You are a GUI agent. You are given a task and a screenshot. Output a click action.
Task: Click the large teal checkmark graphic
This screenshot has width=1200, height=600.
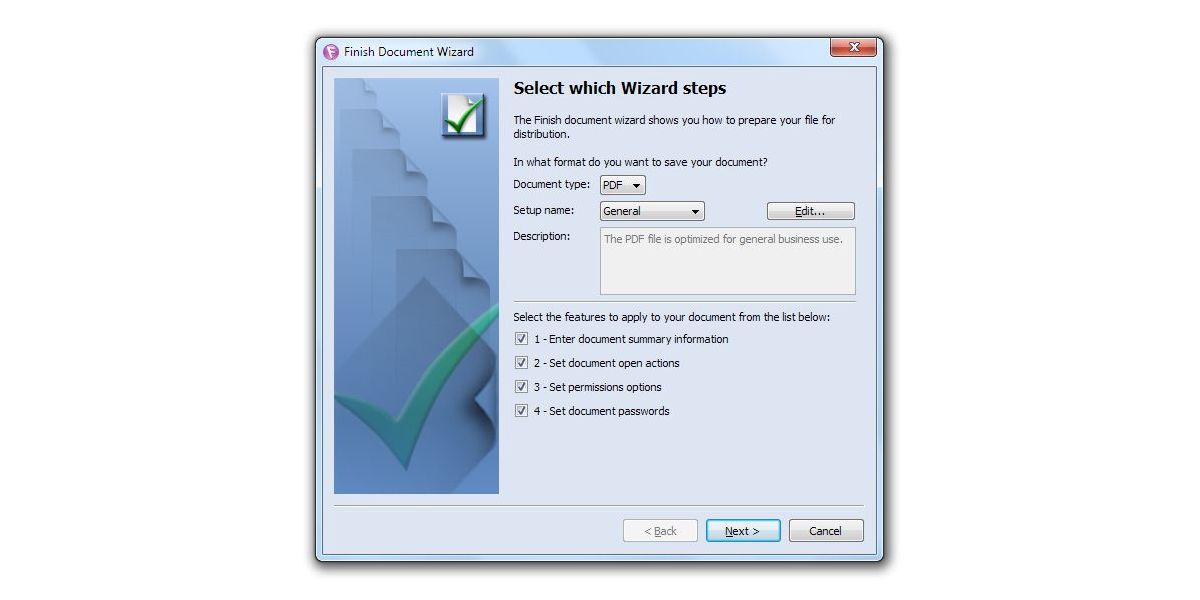point(417,390)
